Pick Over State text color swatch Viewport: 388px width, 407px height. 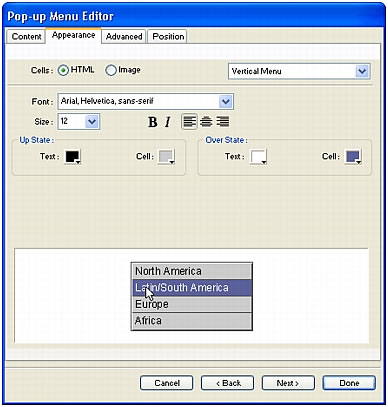coord(259,157)
